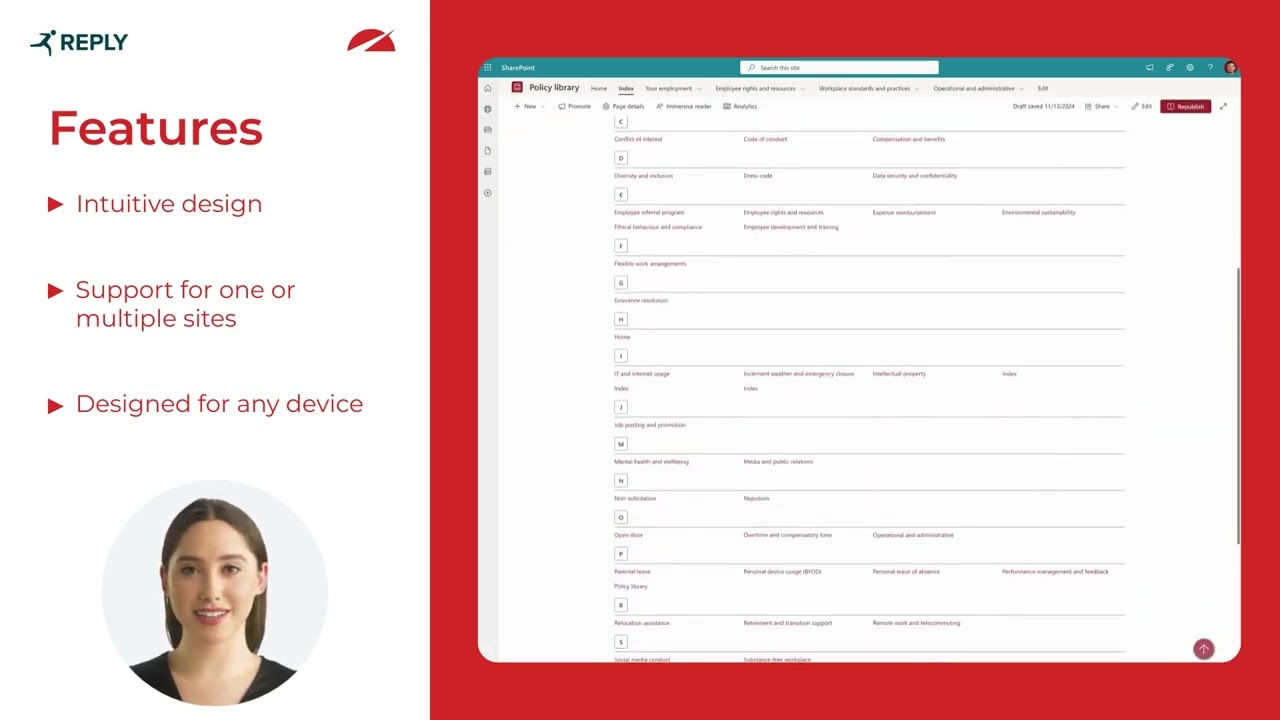Open Page details

pyautogui.click(x=623, y=106)
